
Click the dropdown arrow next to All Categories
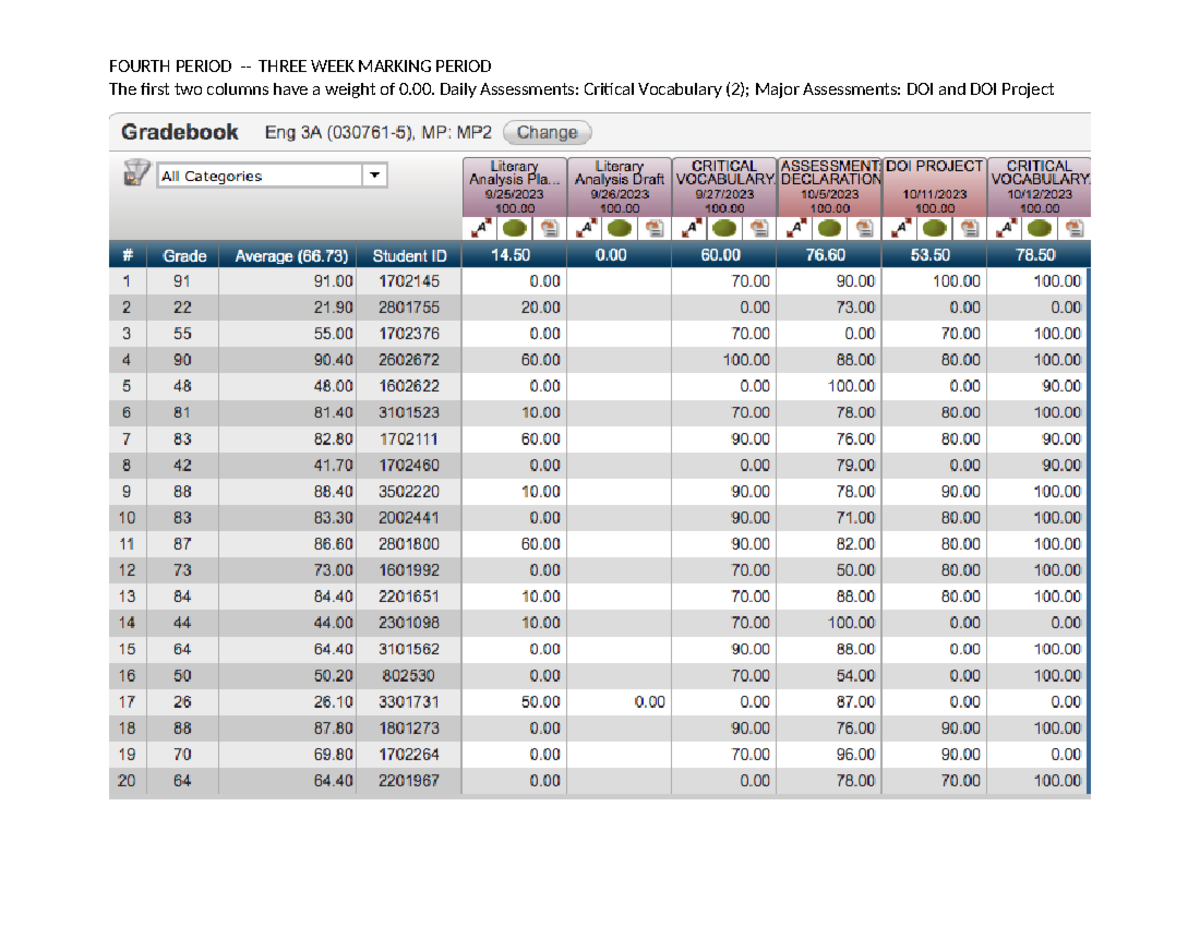tap(376, 174)
